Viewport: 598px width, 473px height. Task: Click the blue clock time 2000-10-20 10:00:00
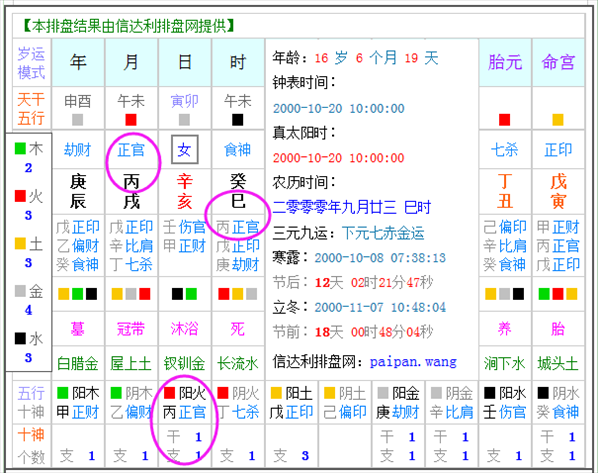pos(339,109)
